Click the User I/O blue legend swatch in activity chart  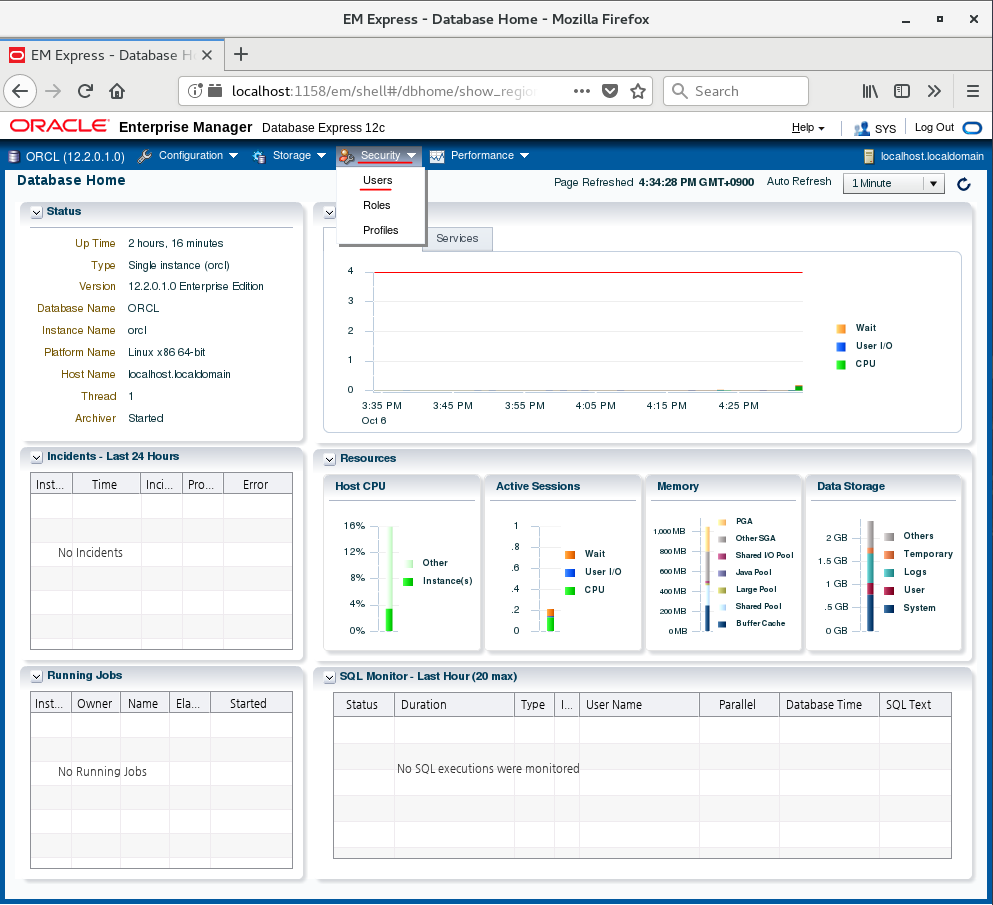click(841, 346)
